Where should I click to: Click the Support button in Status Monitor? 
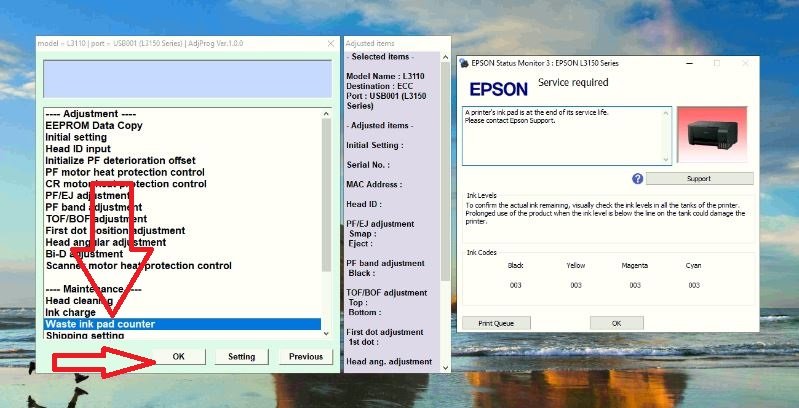coord(699,179)
